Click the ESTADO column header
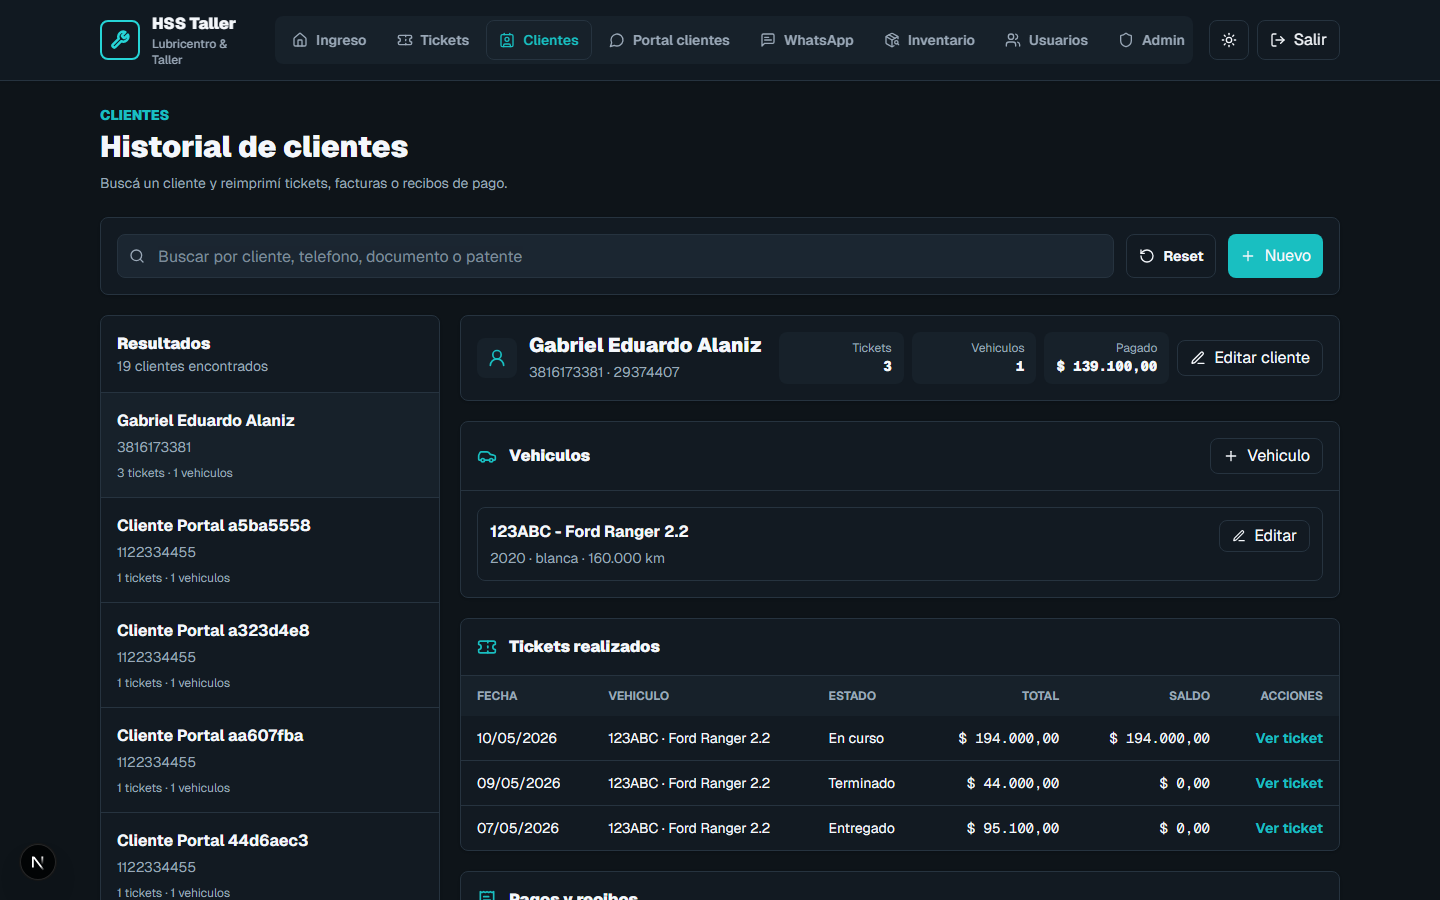The height and width of the screenshot is (900, 1440). (852, 696)
